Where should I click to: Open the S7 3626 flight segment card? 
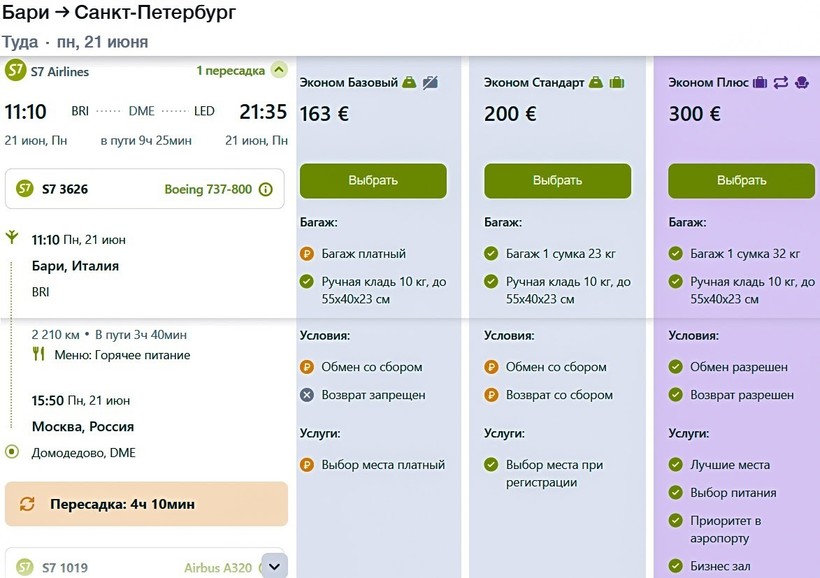(145, 189)
